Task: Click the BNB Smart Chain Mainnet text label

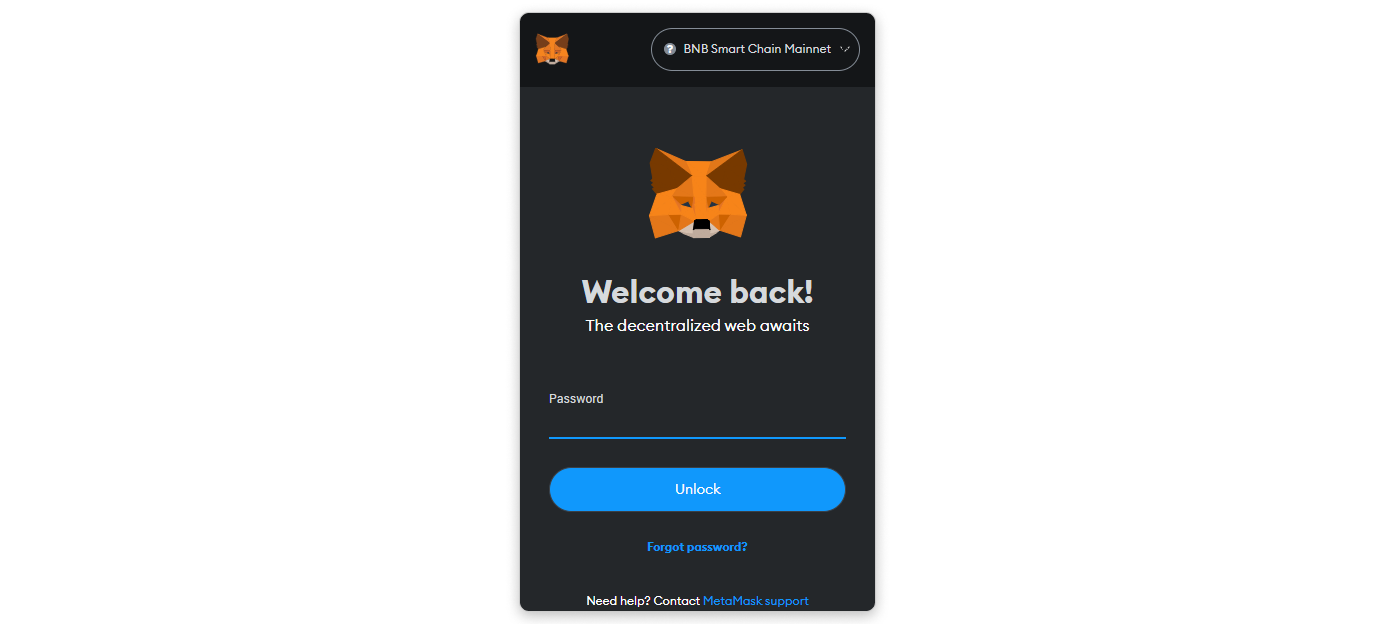Action: coord(757,49)
